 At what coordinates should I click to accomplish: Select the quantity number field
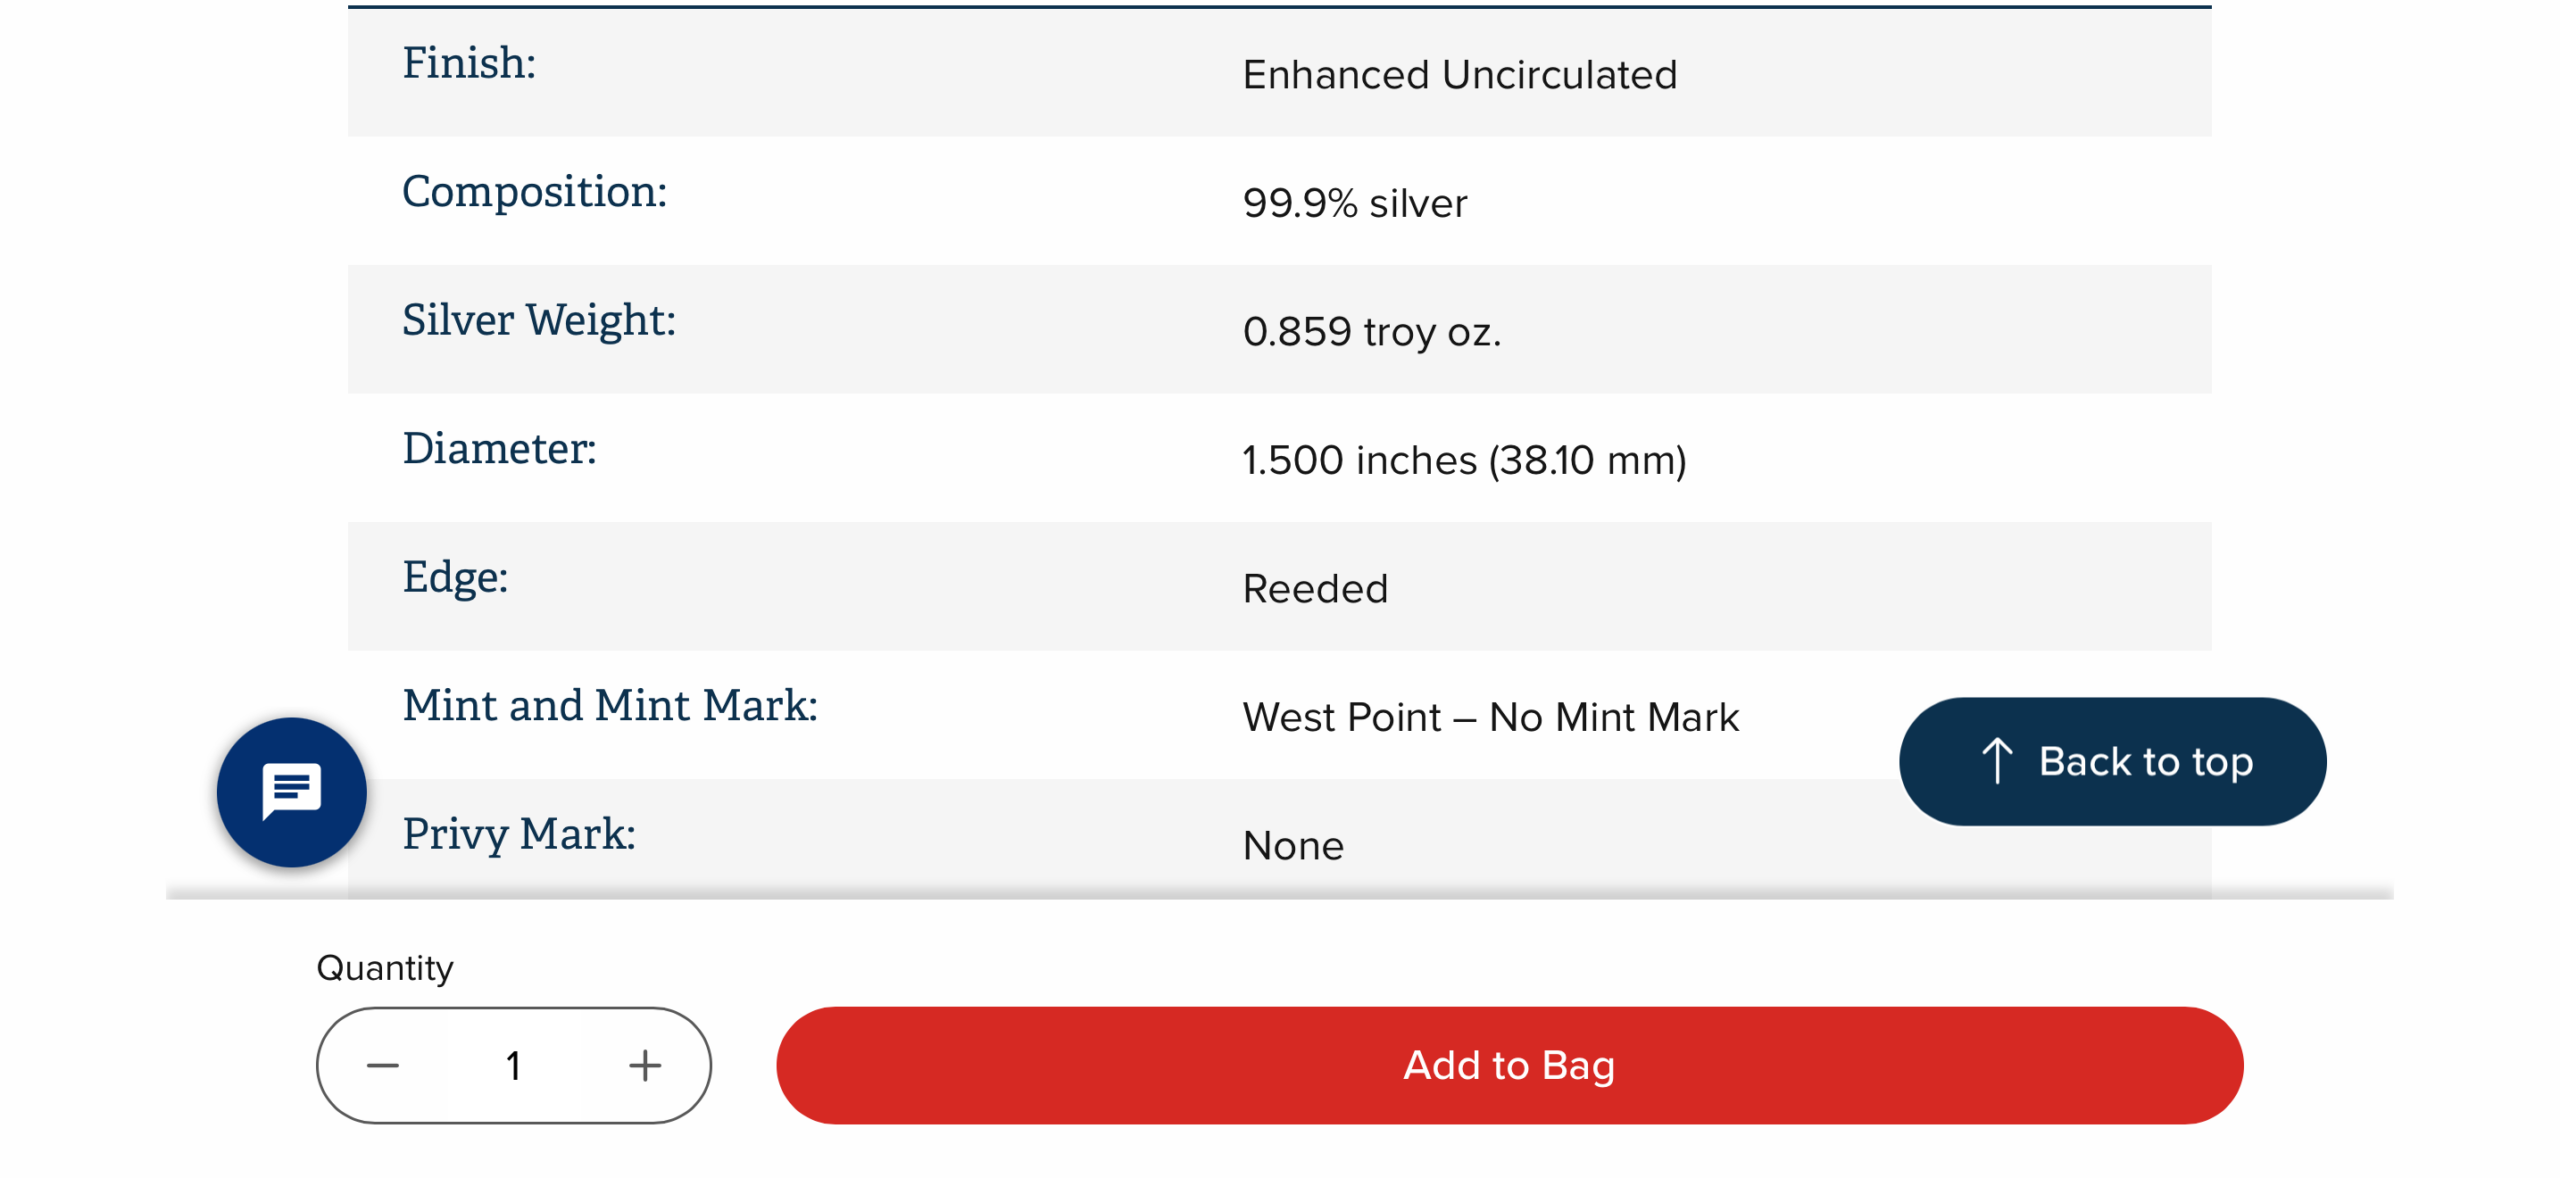[x=513, y=1064]
